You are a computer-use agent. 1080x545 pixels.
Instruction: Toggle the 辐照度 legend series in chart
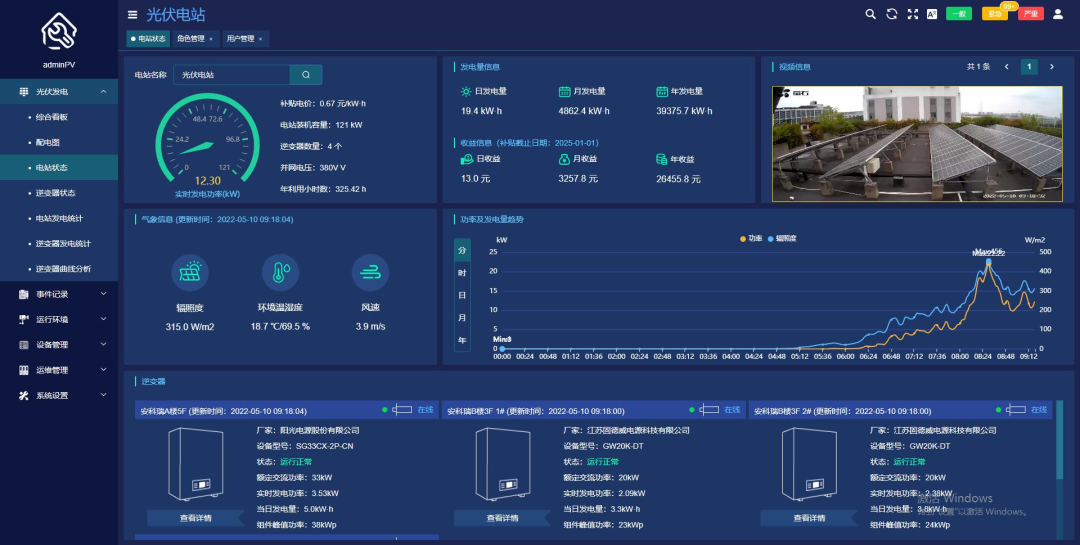point(782,238)
